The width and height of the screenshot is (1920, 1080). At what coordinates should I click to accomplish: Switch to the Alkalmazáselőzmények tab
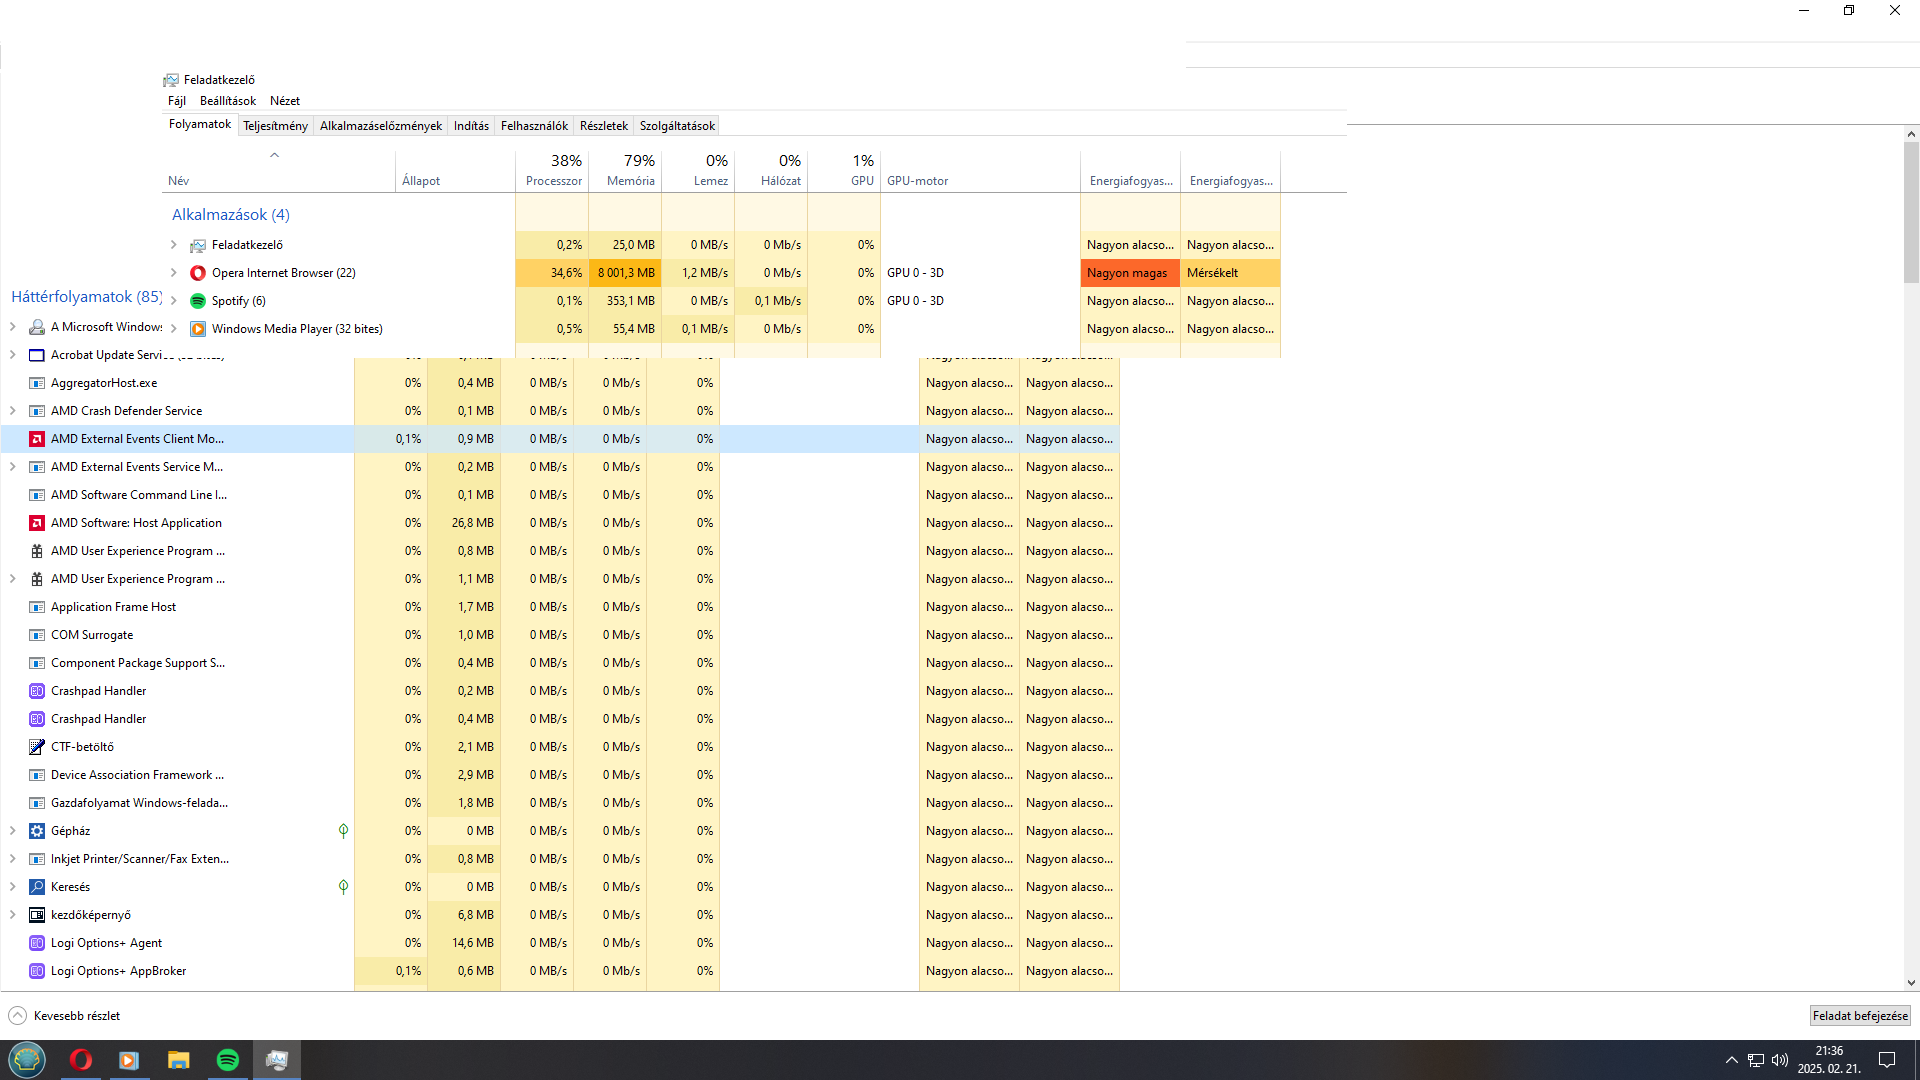point(381,126)
